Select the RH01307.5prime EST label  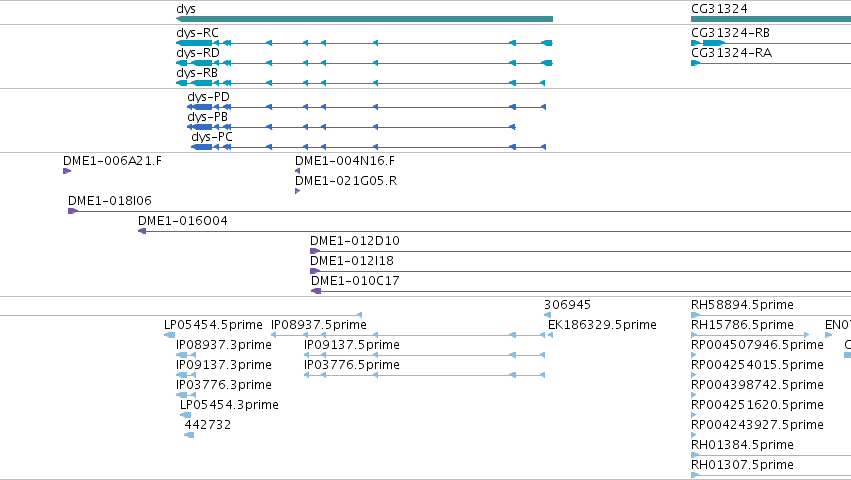pyautogui.click(x=742, y=465)
